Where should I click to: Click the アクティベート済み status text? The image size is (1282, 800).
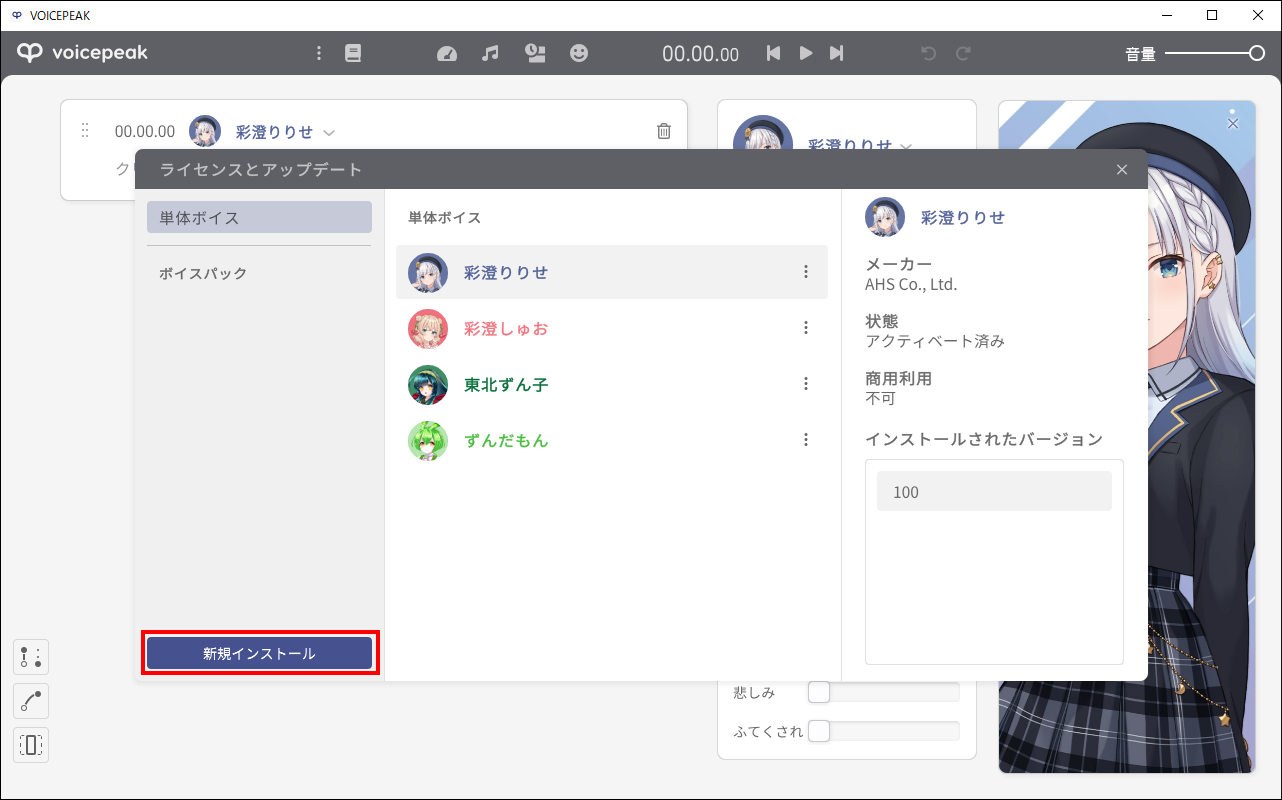(935, 341)
